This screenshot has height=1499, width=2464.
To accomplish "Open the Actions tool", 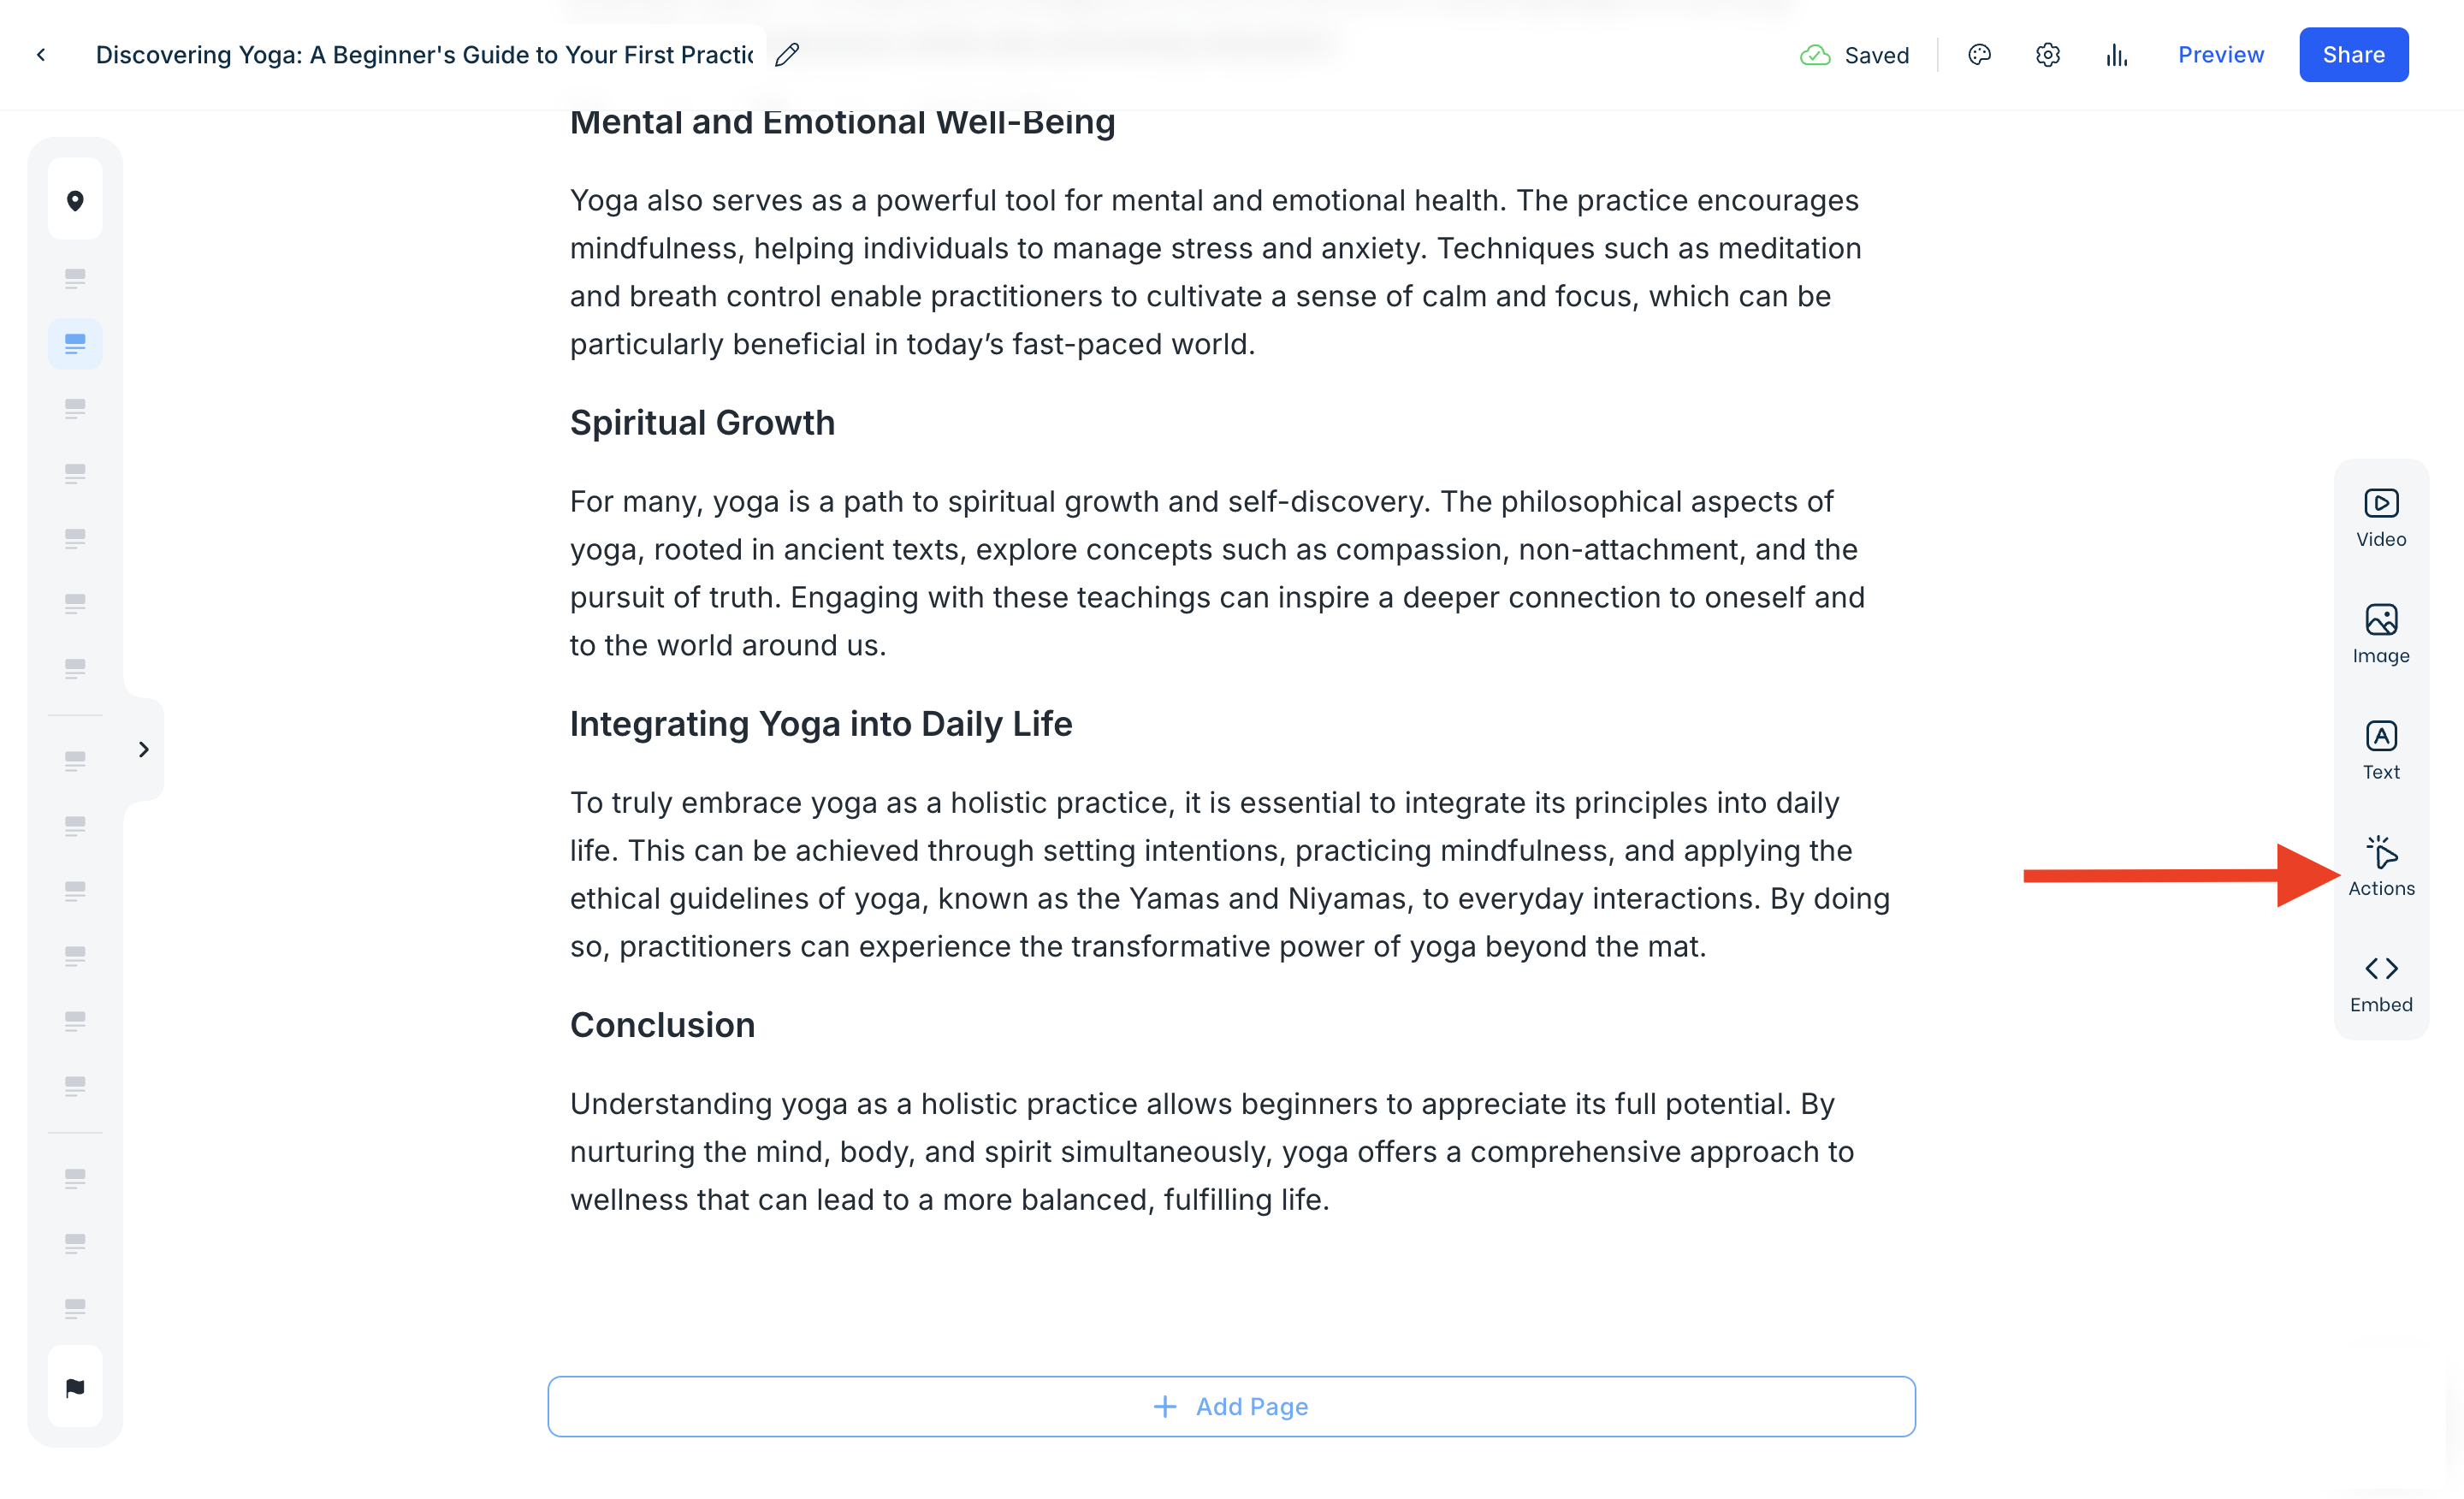I will click(2380, 866).
